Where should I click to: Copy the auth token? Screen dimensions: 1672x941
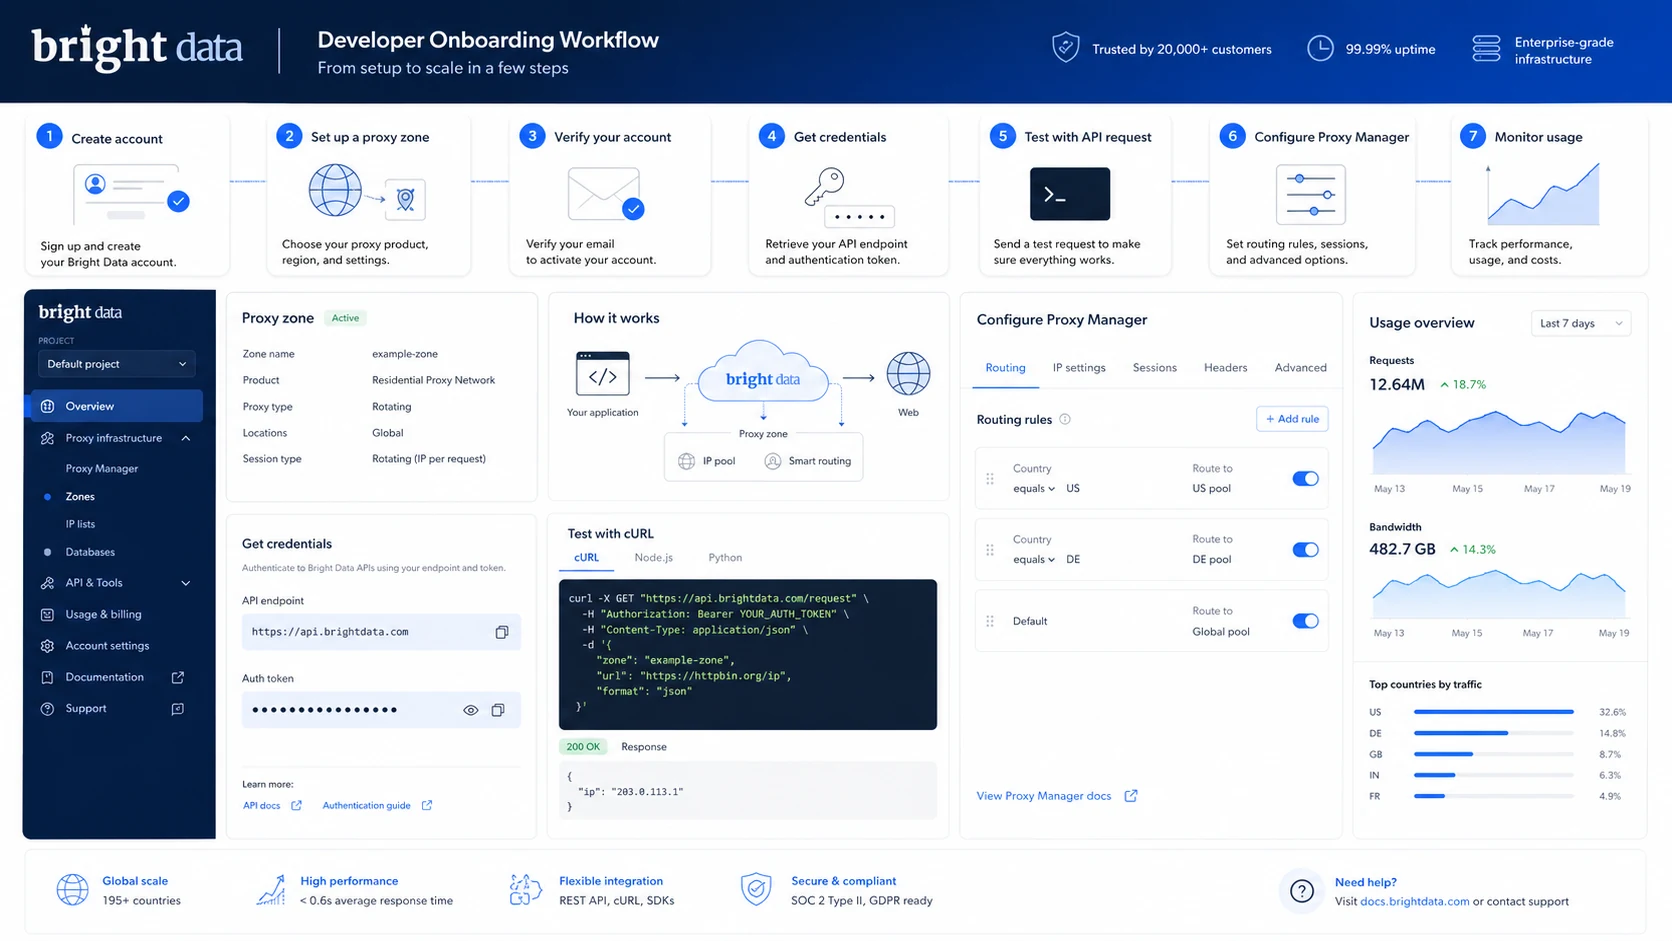[x=498, y=710]
